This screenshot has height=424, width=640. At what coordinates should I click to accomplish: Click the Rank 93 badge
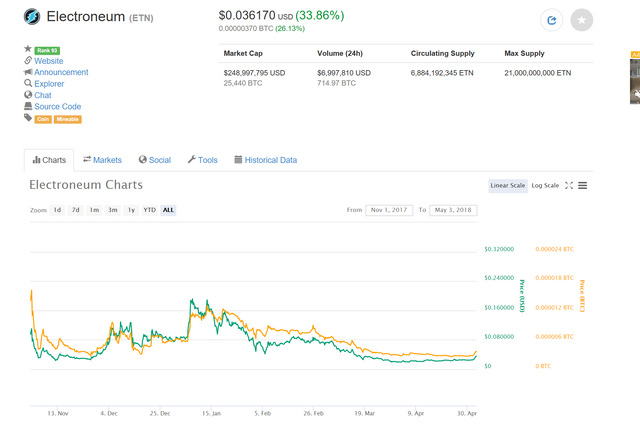47,51
